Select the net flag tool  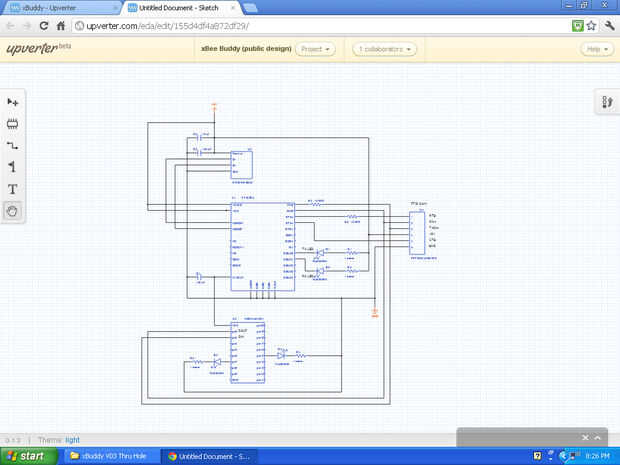(13, 167)
